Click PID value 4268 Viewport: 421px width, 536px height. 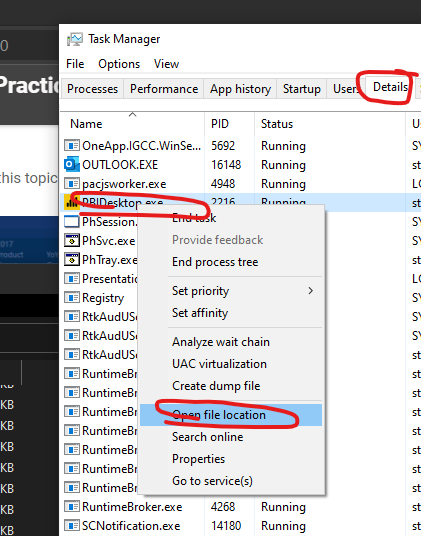click(223, 507)
